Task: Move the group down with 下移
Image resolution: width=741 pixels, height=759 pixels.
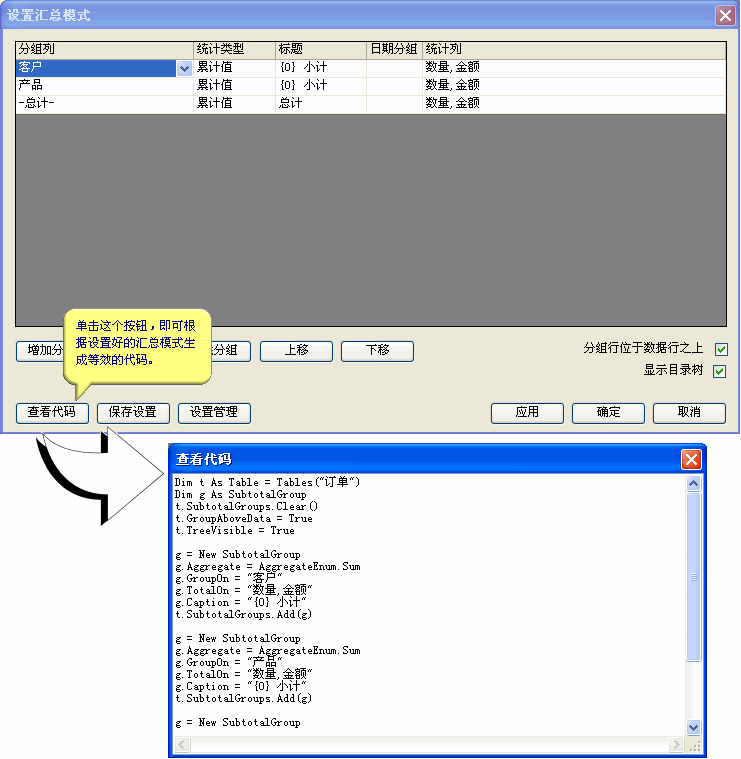Action: (x=377, y=351)
